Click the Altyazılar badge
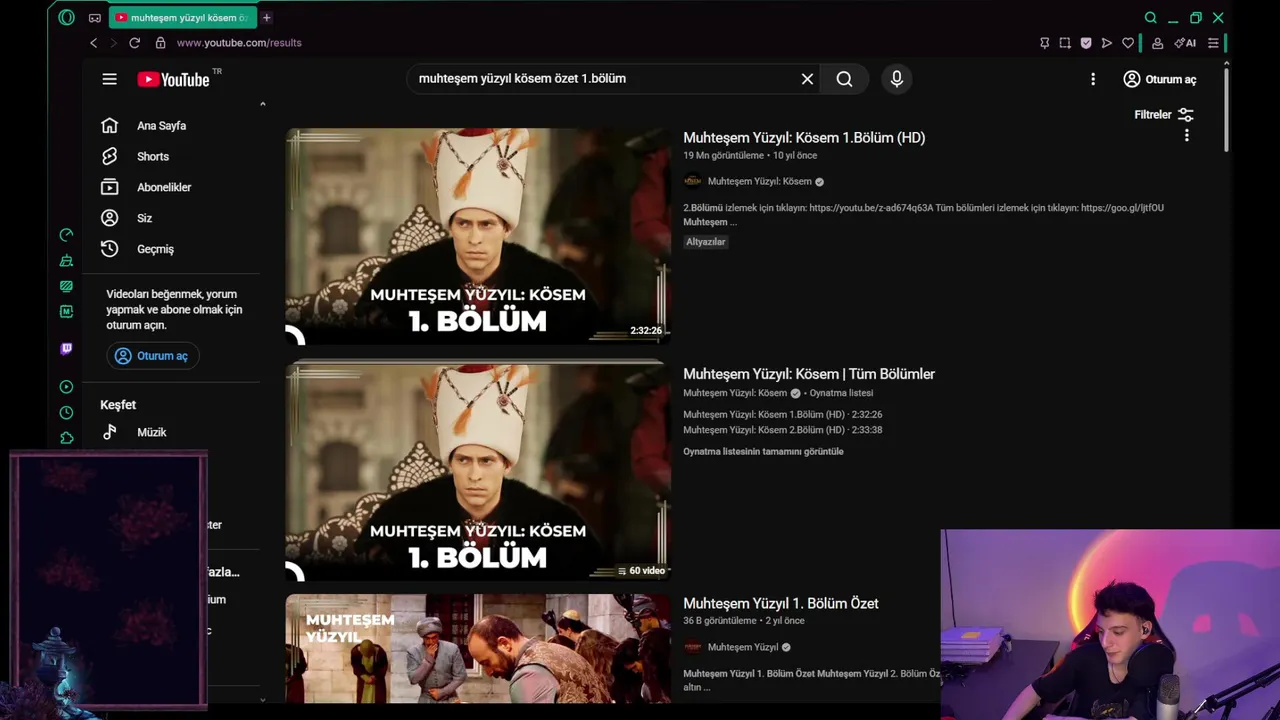This screenshot has width=1280, height=720. click(x=706, y=242)
